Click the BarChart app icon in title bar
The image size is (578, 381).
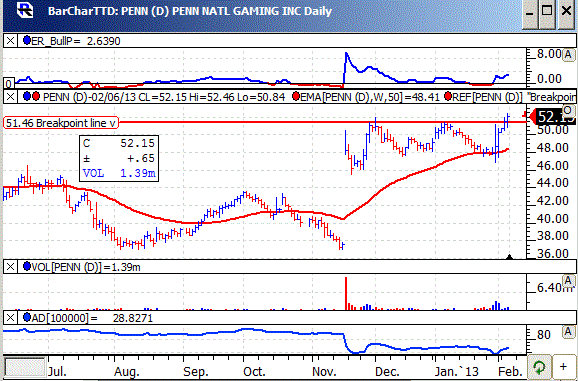[x=25, y=10]
